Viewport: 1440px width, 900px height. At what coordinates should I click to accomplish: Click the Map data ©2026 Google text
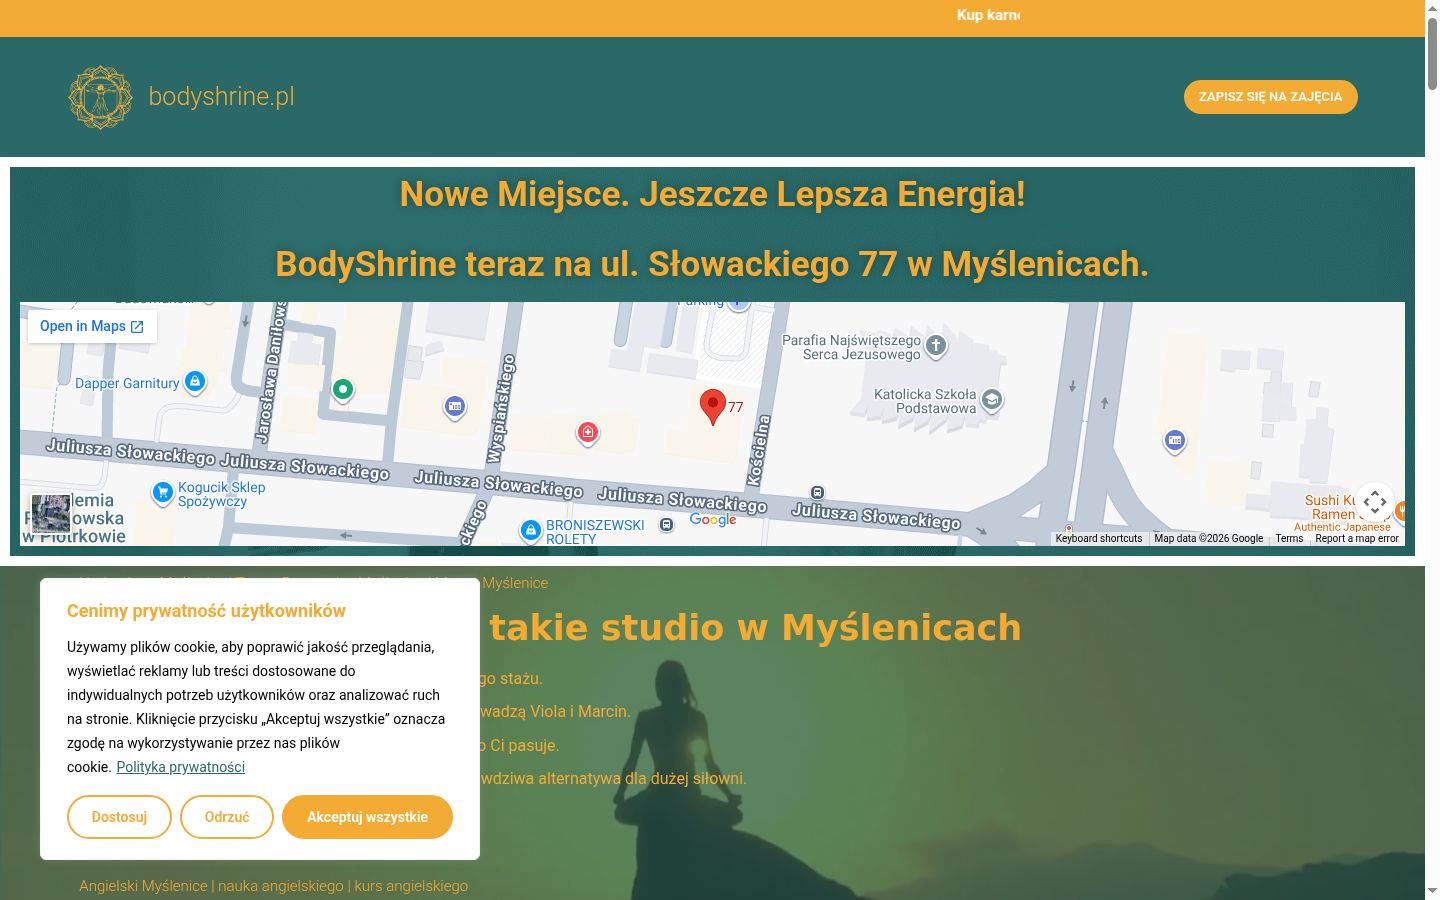[x=1208, y=538]
